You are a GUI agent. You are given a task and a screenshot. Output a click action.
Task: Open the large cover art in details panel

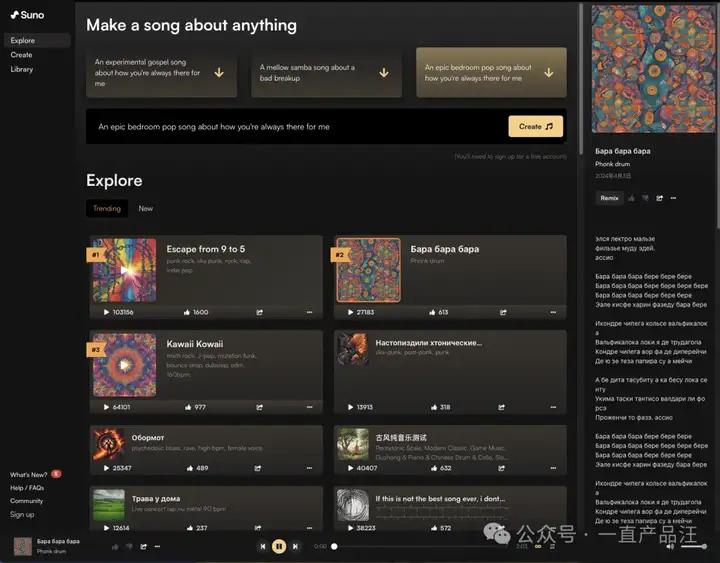(652, 69)
